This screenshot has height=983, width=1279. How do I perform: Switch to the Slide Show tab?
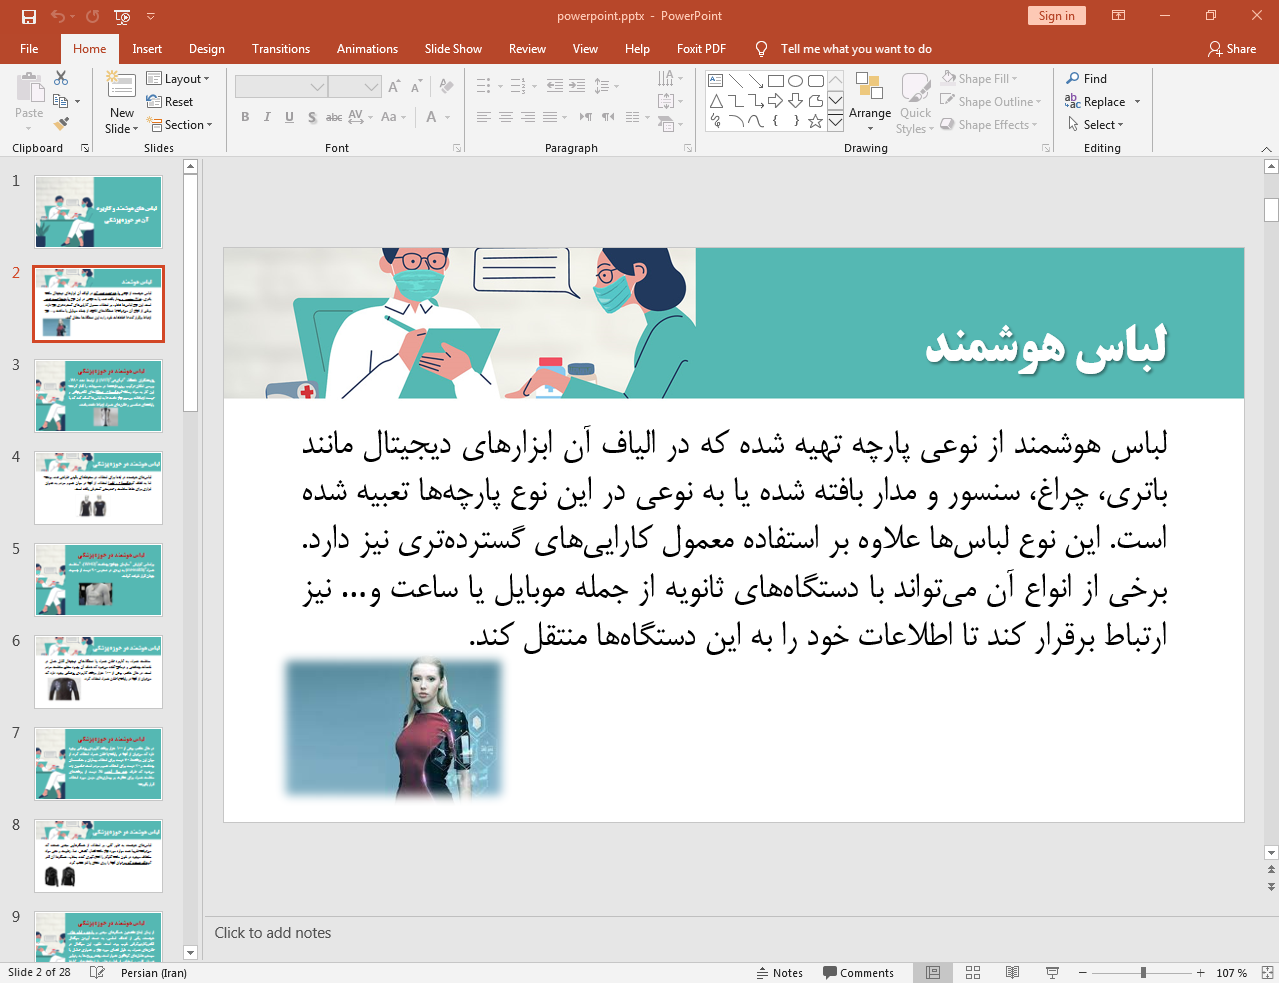452,49
